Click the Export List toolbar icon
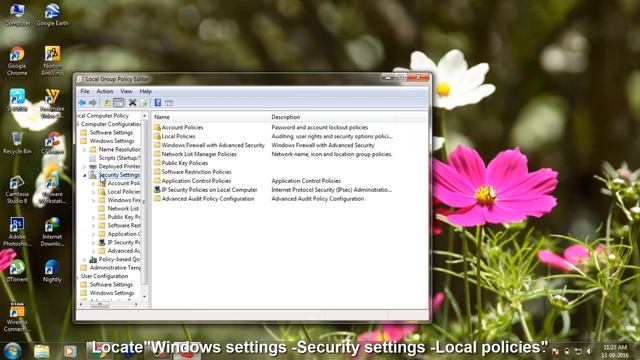Viewport: 640px width, 360px height. (x=144, y=103)
